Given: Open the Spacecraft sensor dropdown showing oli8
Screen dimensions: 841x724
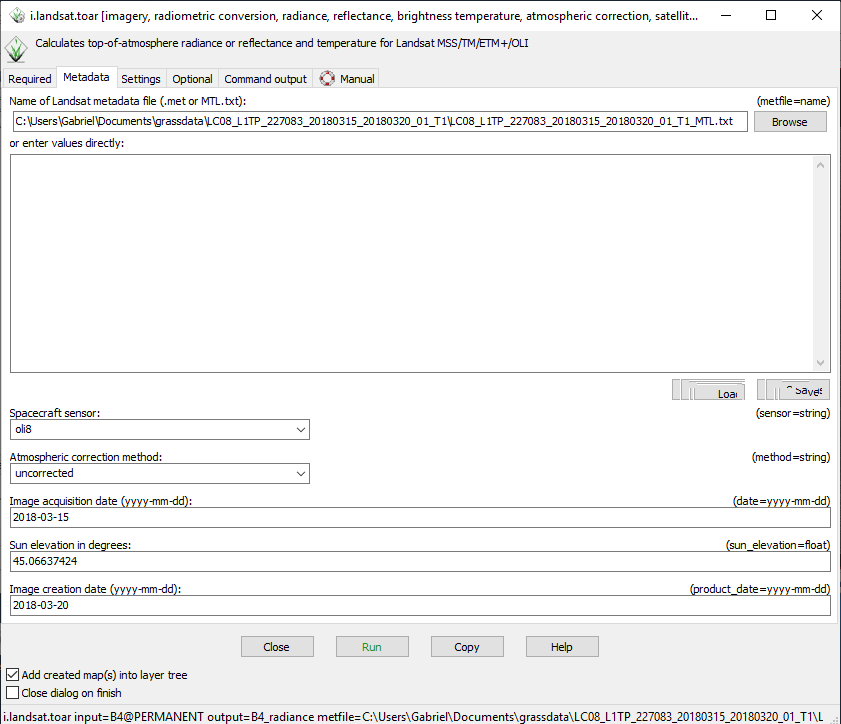Looking at the screenshot, I should click(x=160, y=430).
